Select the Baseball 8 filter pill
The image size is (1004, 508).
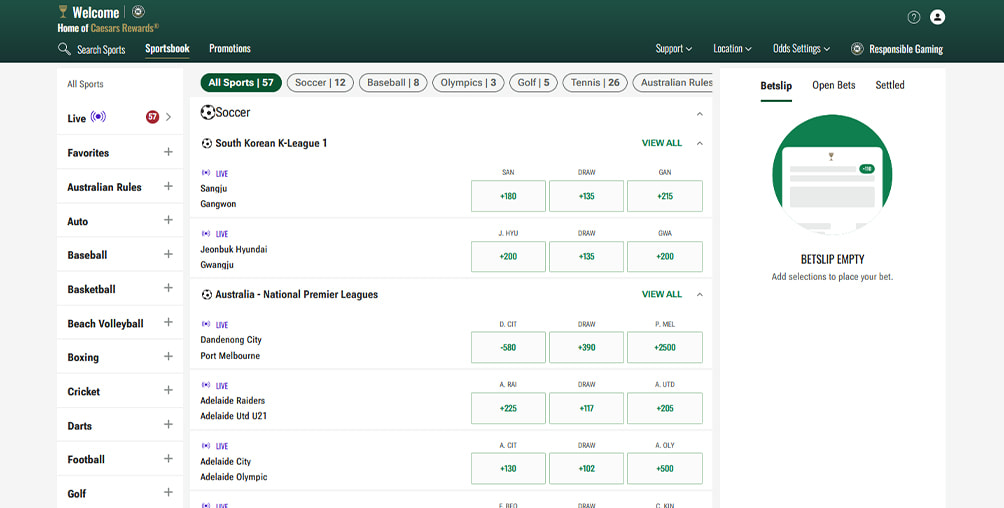pos(393,83)
